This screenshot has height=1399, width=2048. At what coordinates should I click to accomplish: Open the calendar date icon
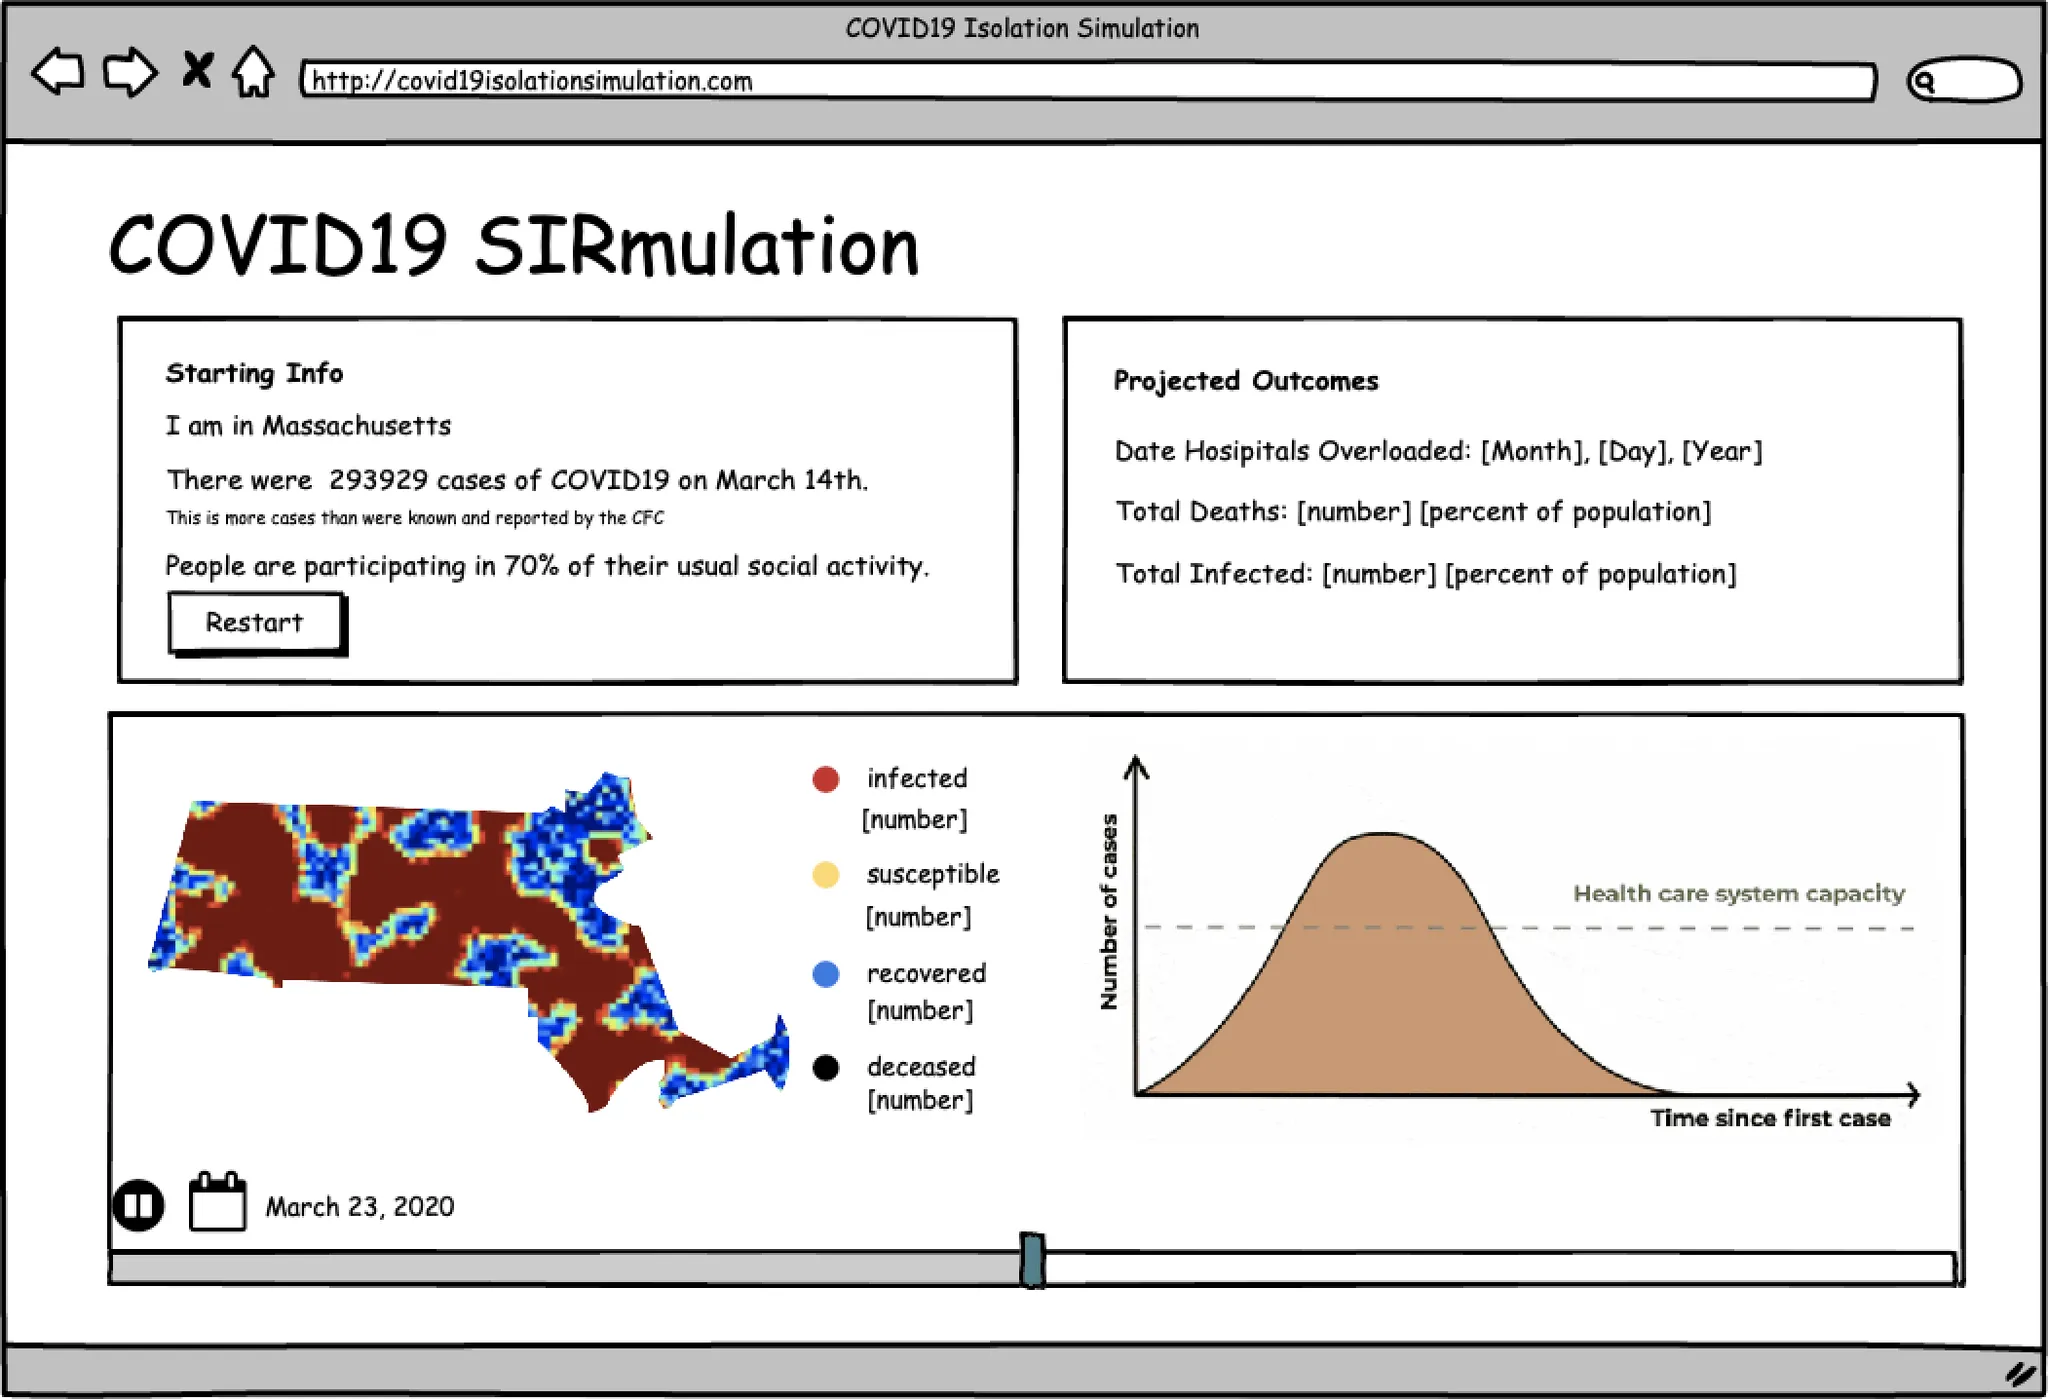217,1201
